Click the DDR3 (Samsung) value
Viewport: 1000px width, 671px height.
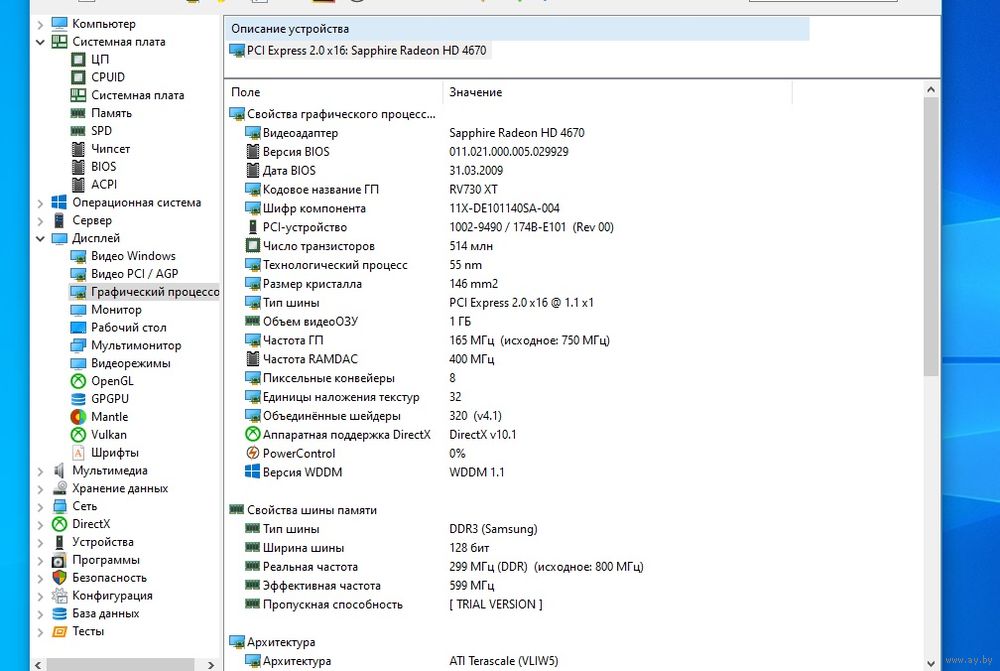click(493, 529)
